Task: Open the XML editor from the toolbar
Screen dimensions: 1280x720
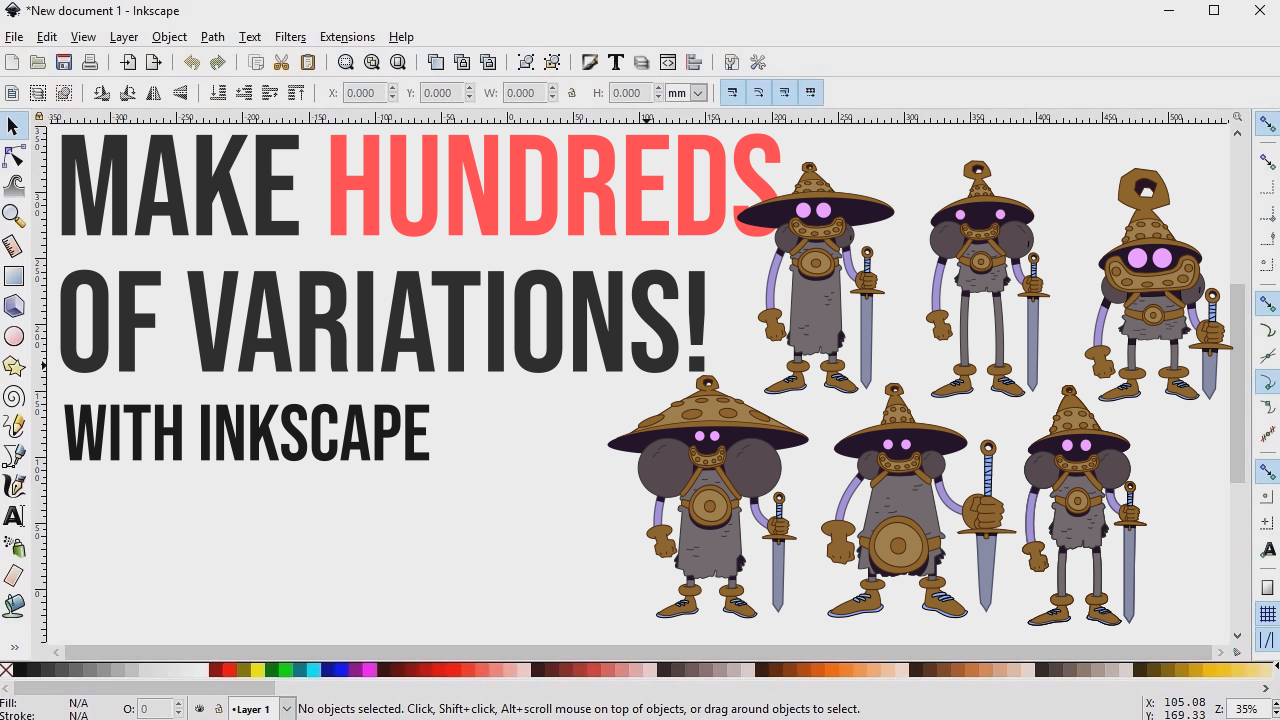Action: [x=667, y=62]
